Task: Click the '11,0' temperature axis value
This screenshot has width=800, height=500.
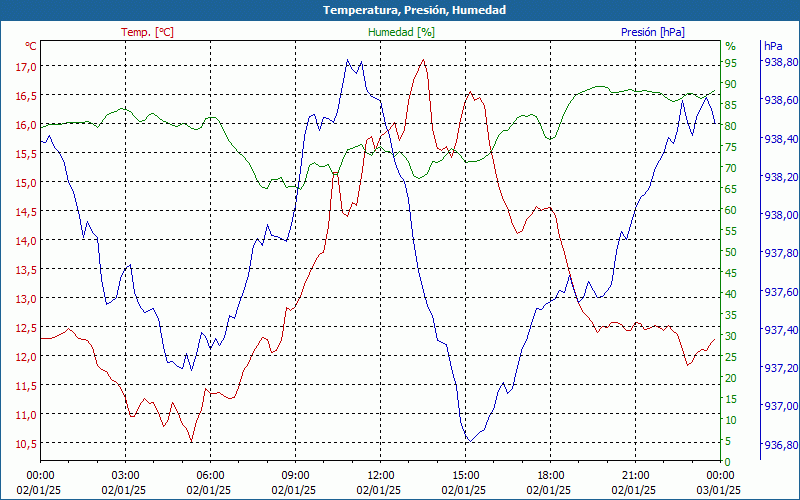Action: click(24, 415)
